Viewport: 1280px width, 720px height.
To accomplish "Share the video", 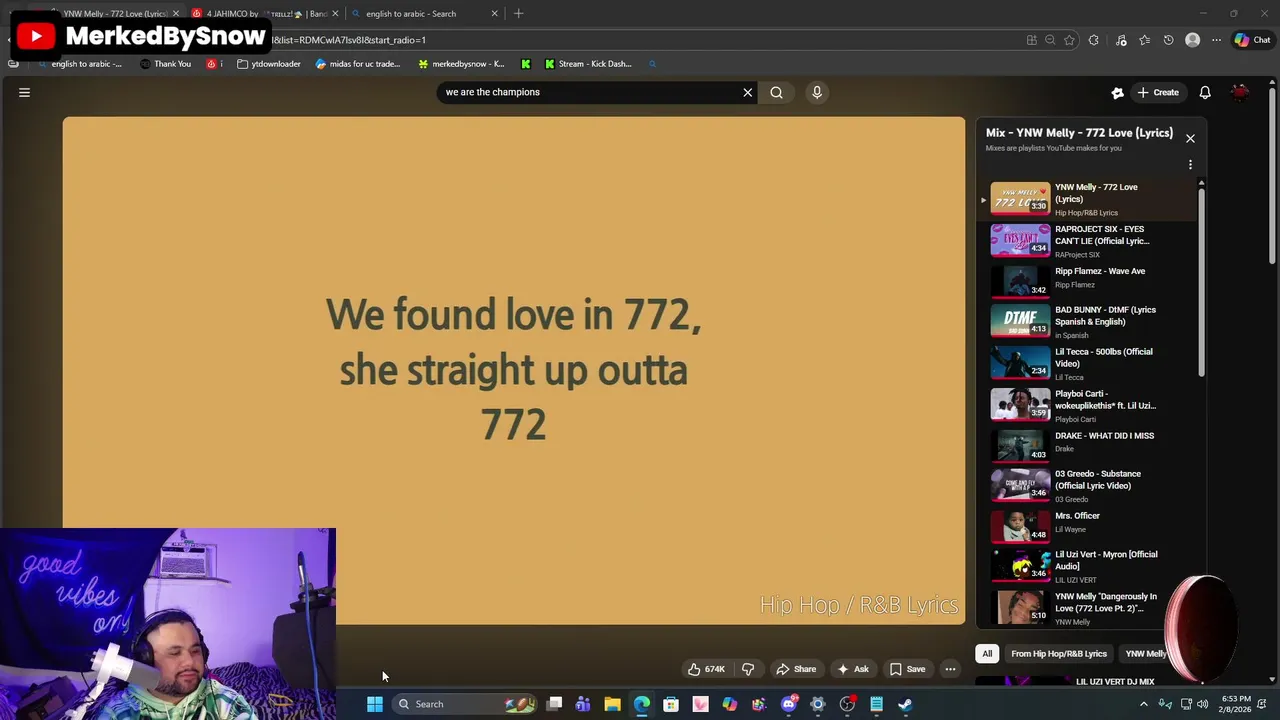I will pos(796,669).
